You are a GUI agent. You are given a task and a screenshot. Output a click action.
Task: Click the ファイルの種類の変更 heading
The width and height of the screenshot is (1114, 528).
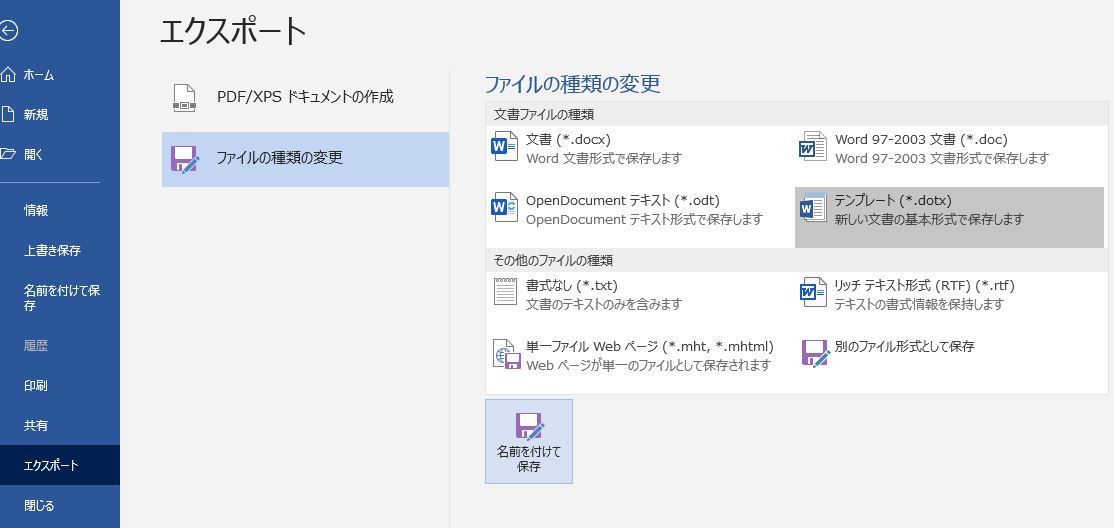pyautogui.click(x=573, y=84)
